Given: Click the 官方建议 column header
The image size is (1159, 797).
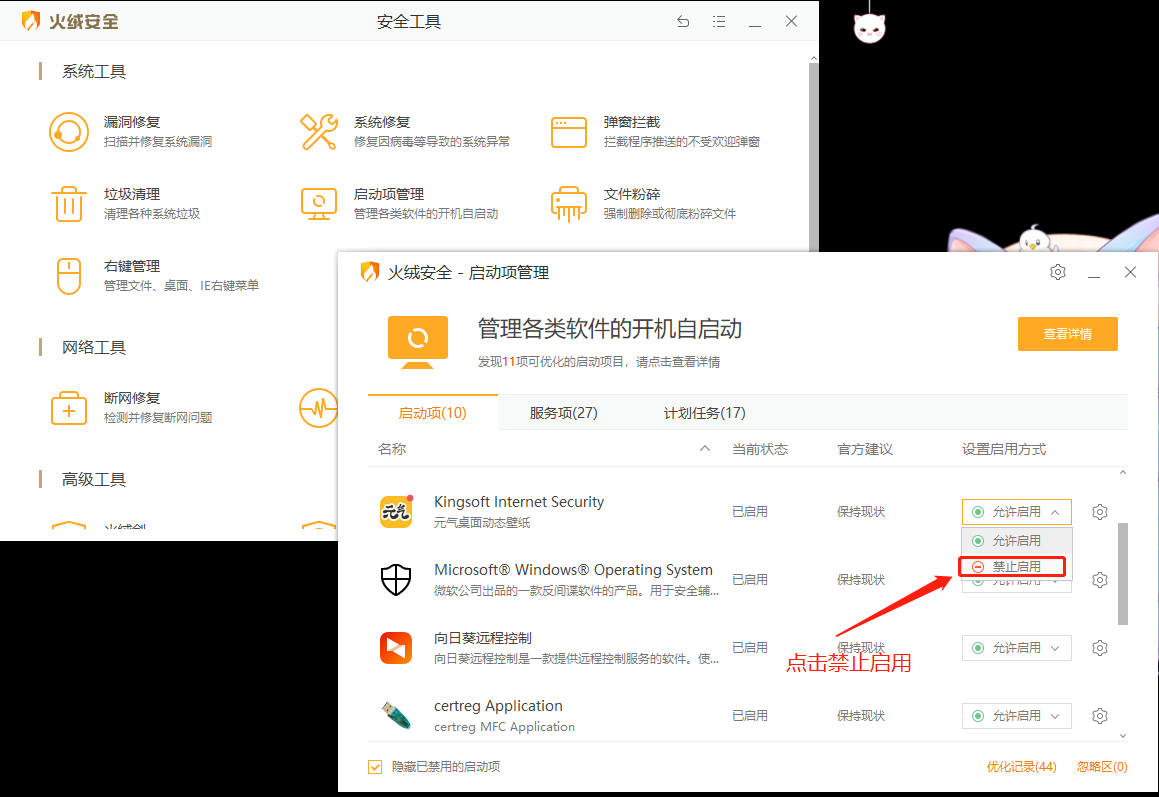Looking at the screenshot, I should [x=865, y=449].
